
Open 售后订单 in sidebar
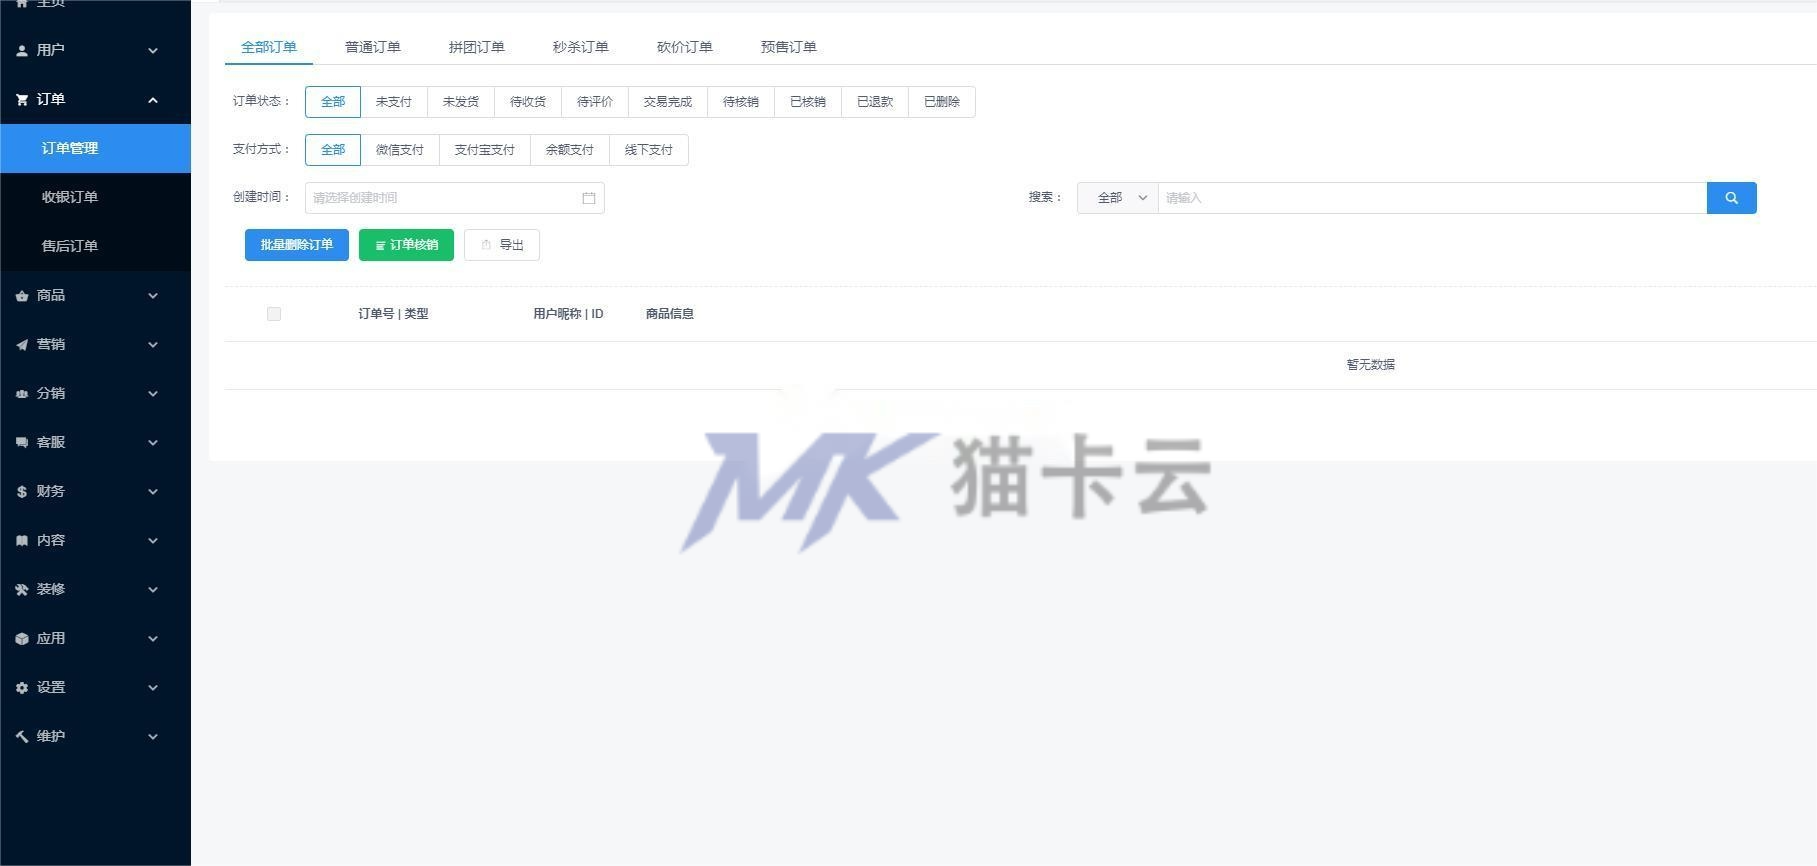pos(95,246)
